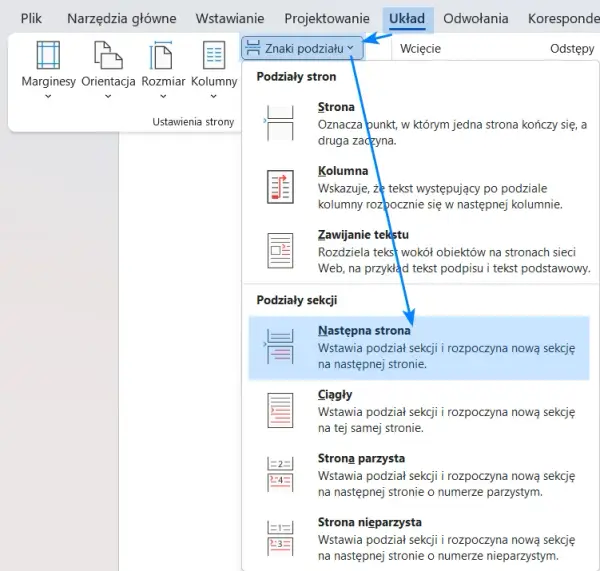Switch to the Wstawianie tab

(x=230, y=19)
